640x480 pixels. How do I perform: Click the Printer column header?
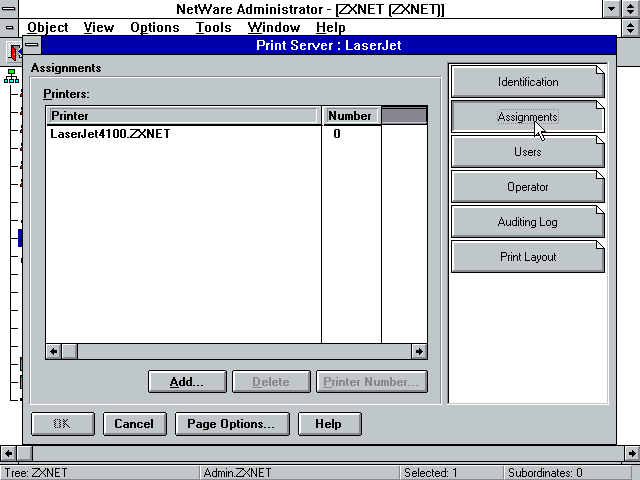pyautogui.click(x=184, y=116)
